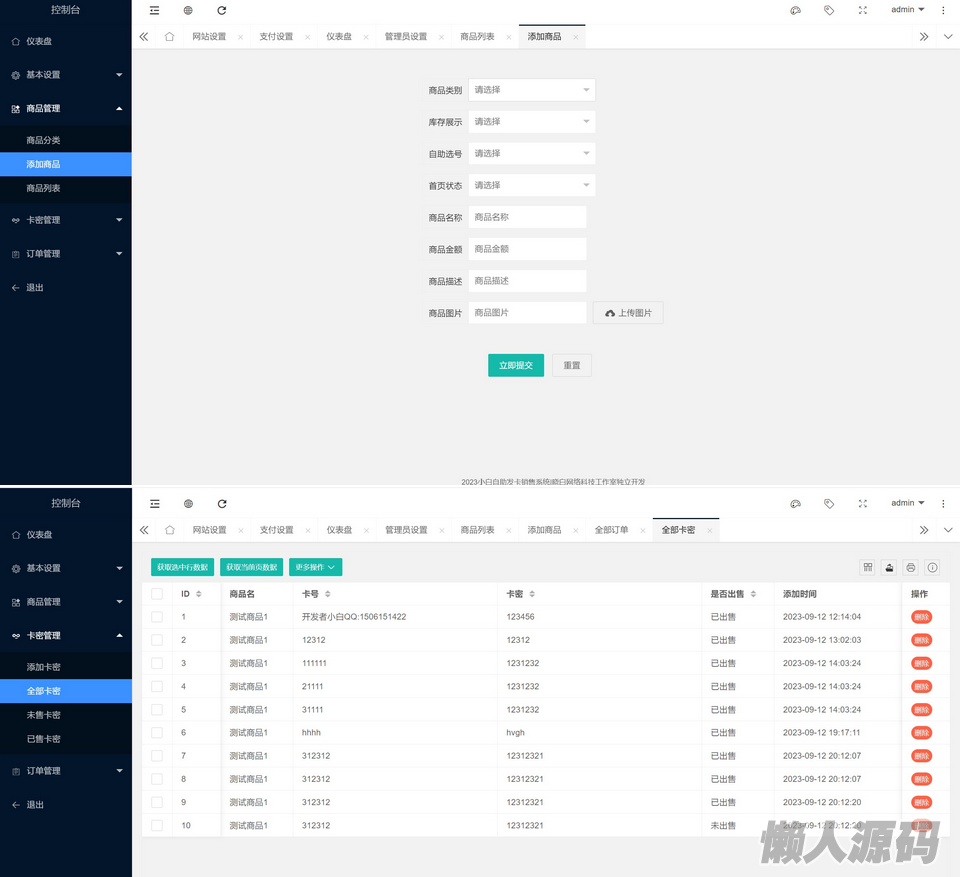Close the 添加商品 tab on 添加商品 page
This screenshot has width=960, height=877.
(x=576, y=37)
